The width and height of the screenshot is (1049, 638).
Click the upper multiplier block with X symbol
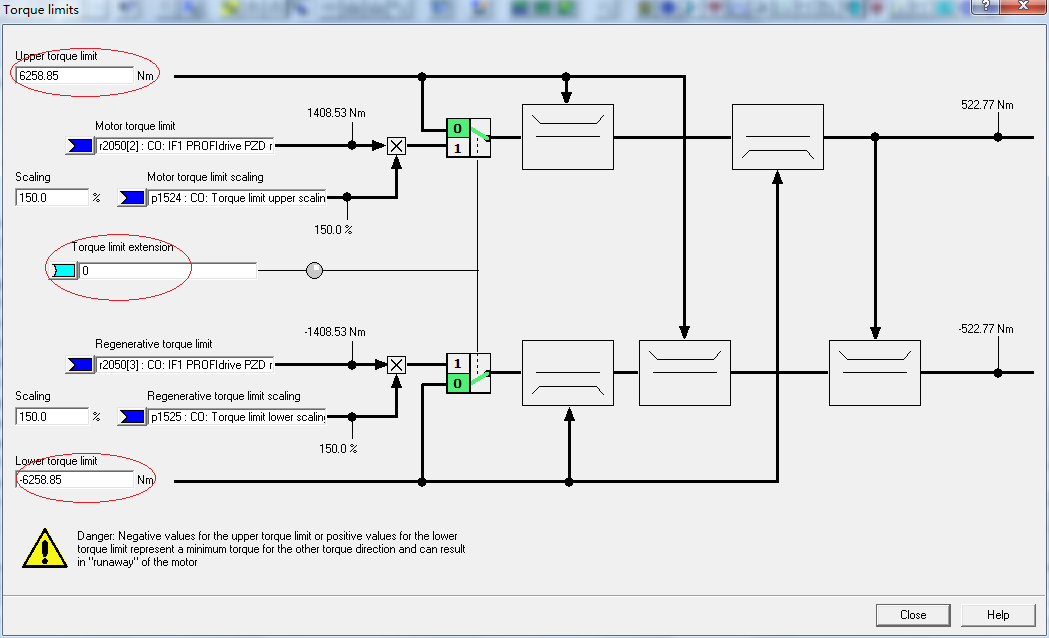tap(397, 145)
